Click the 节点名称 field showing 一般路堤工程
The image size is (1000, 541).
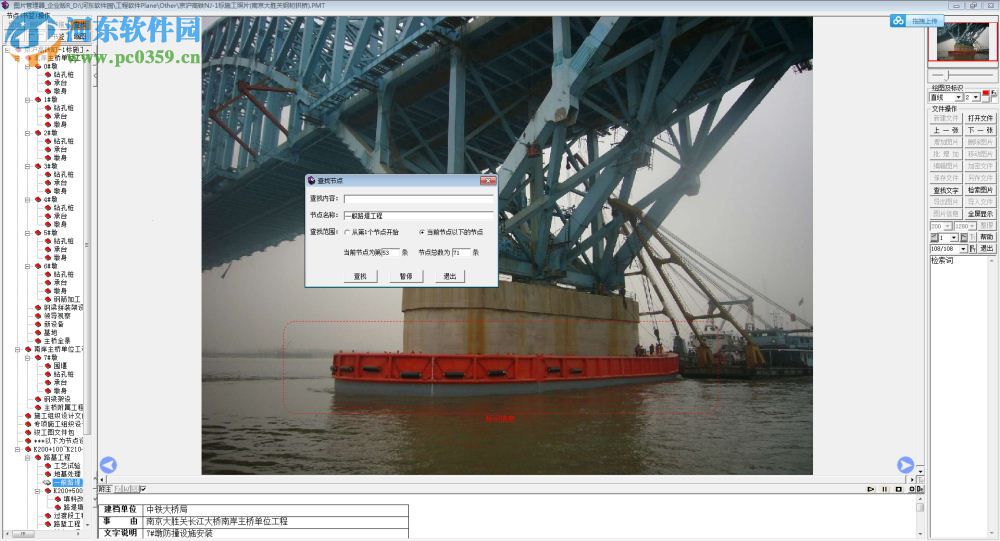tap(419, 216)
